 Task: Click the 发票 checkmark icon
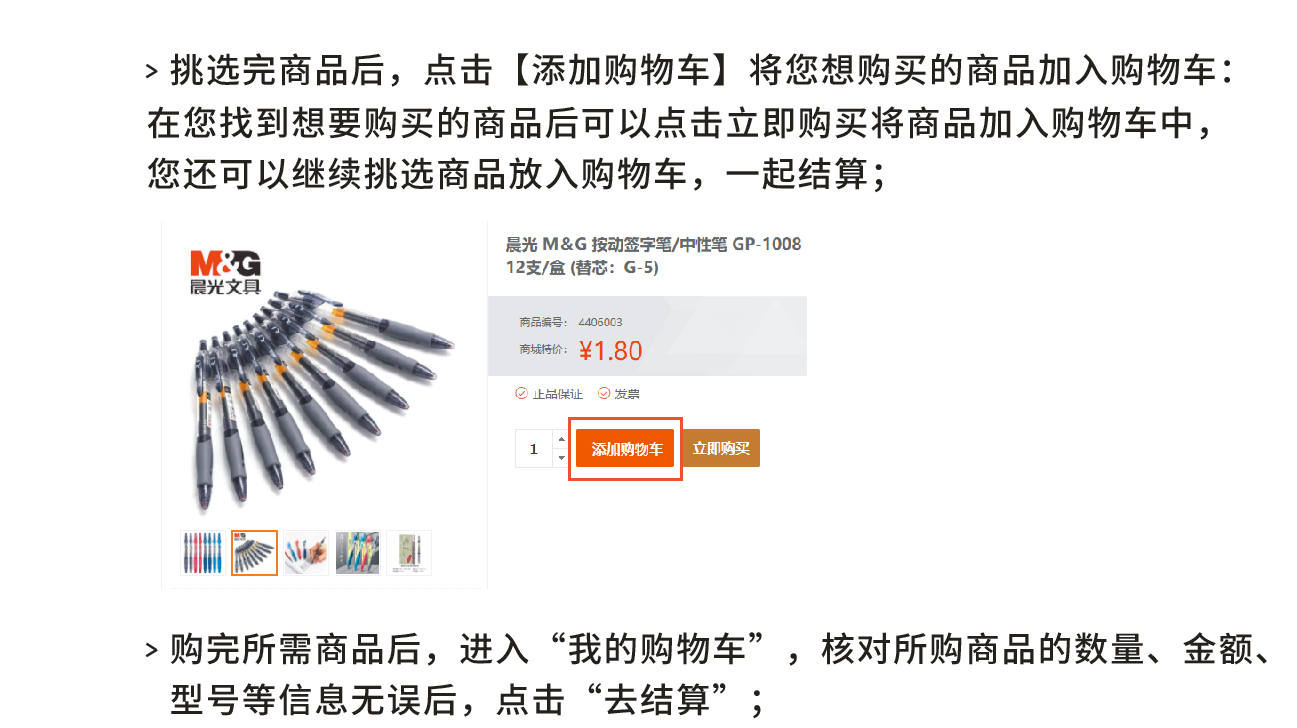coord(604,394)
